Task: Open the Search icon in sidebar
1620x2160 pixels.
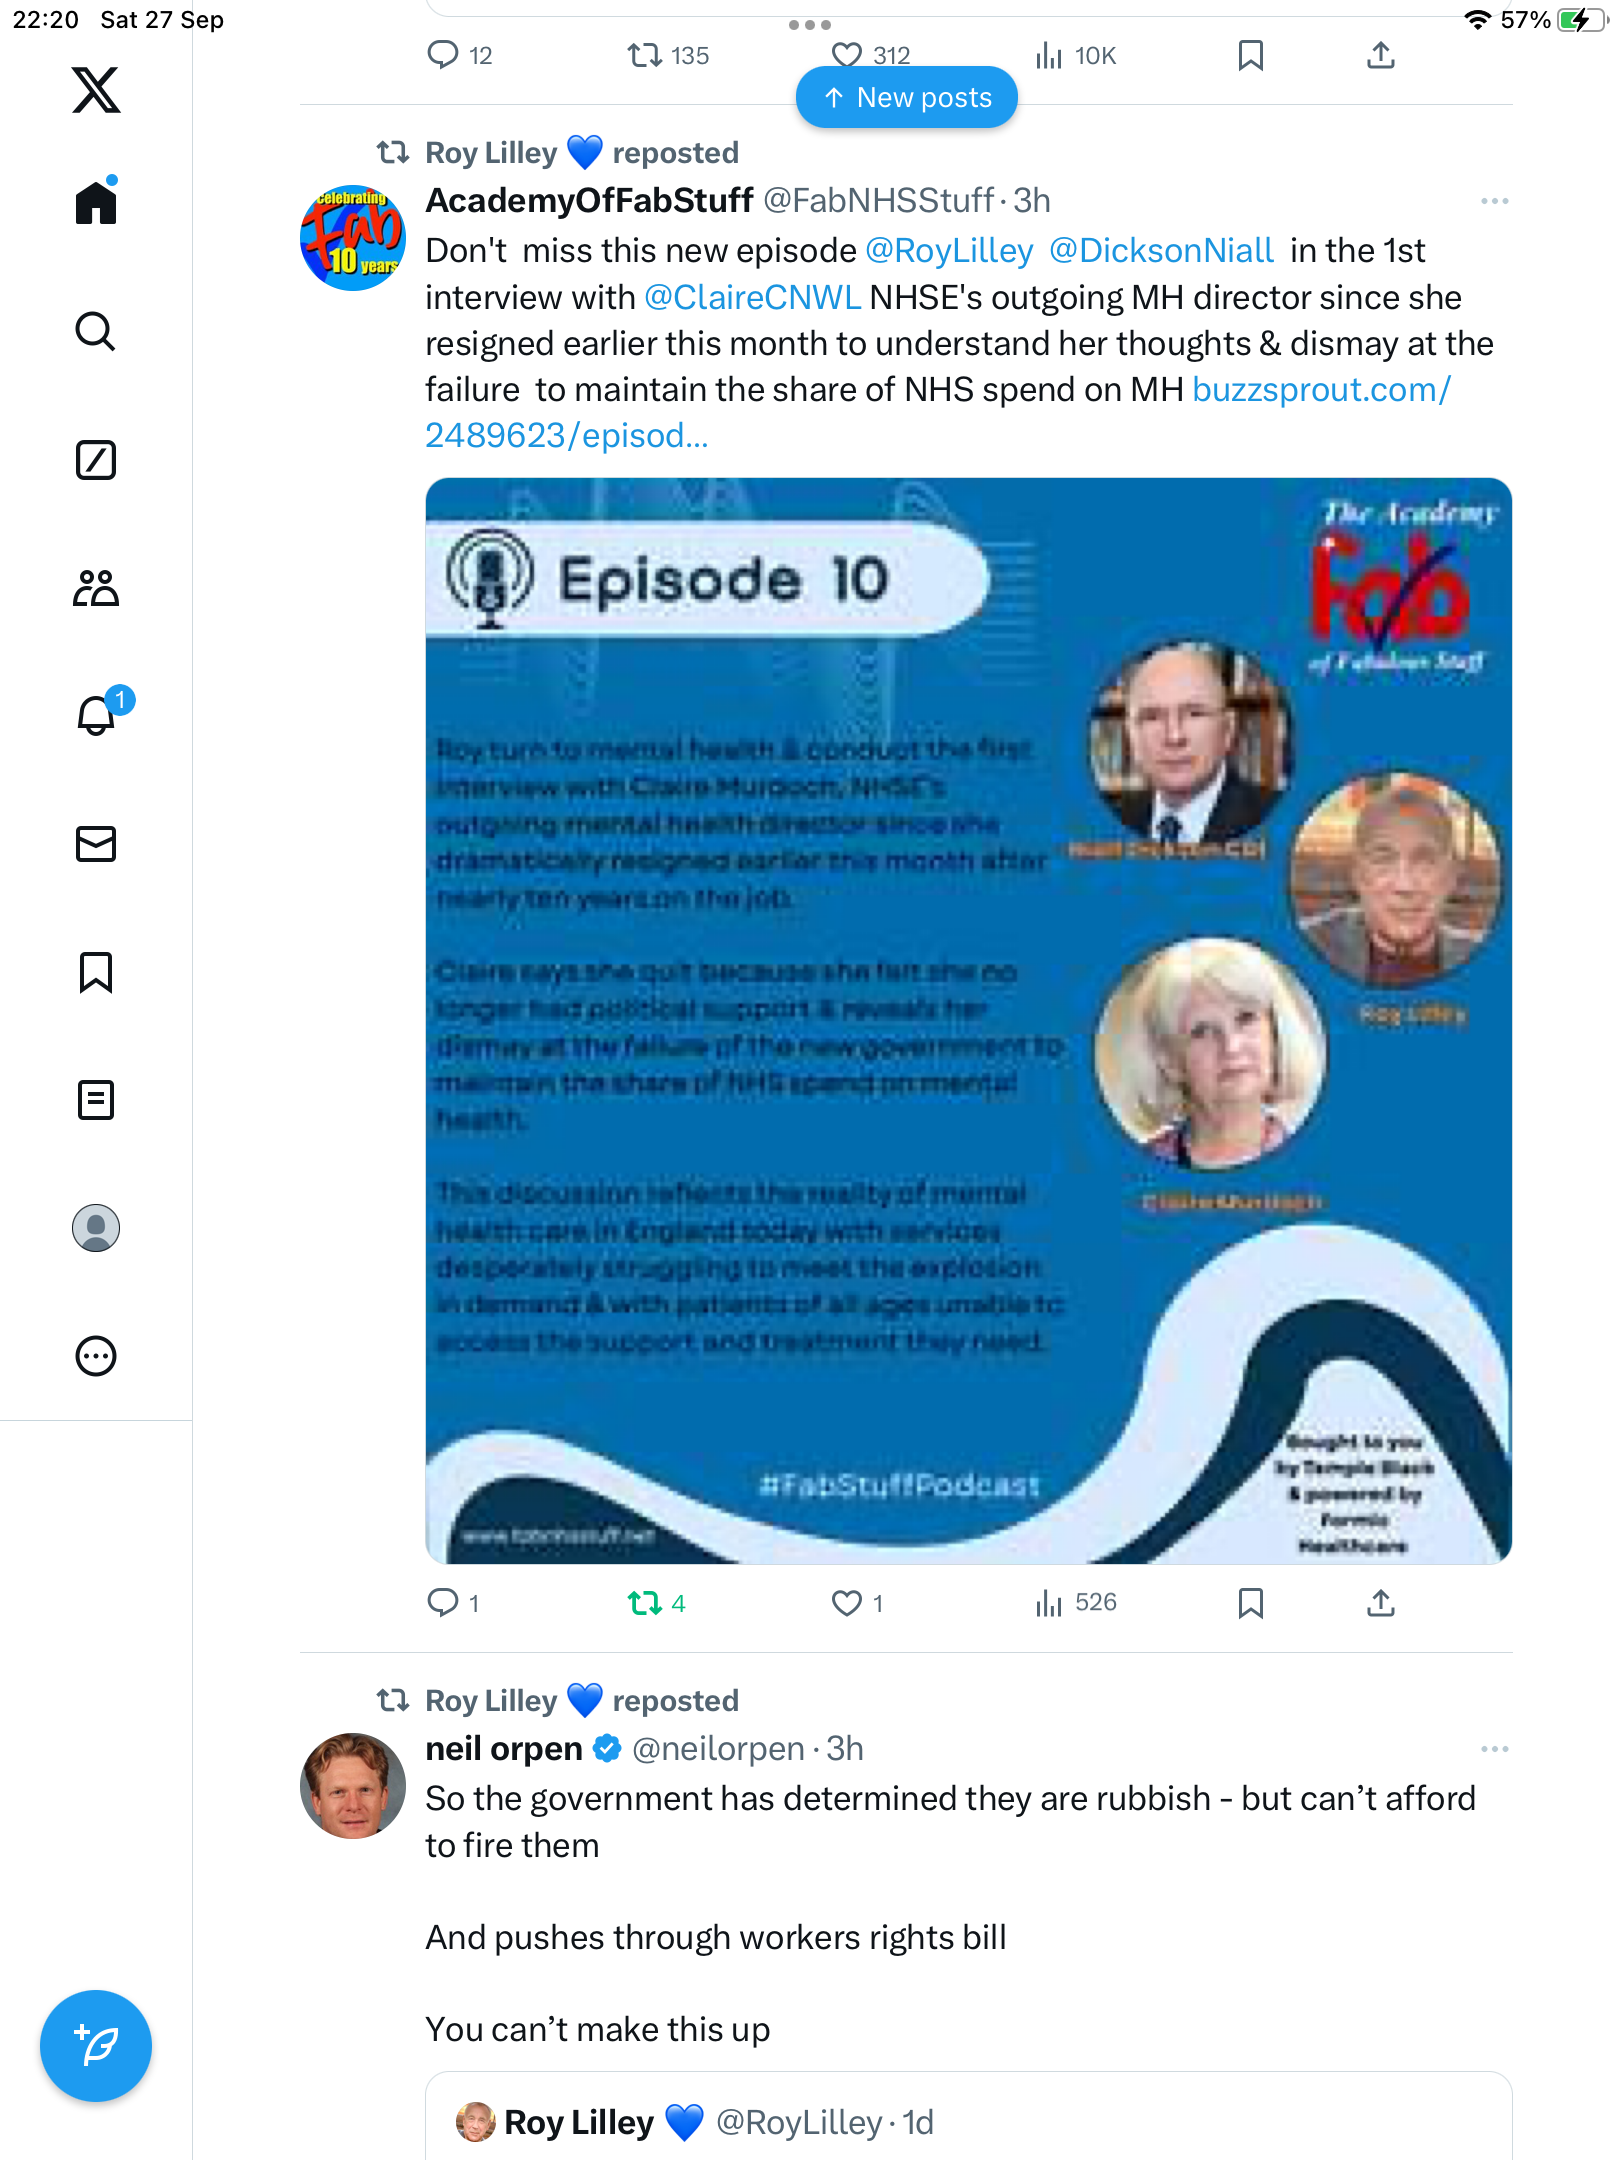Action: point(96,331)
